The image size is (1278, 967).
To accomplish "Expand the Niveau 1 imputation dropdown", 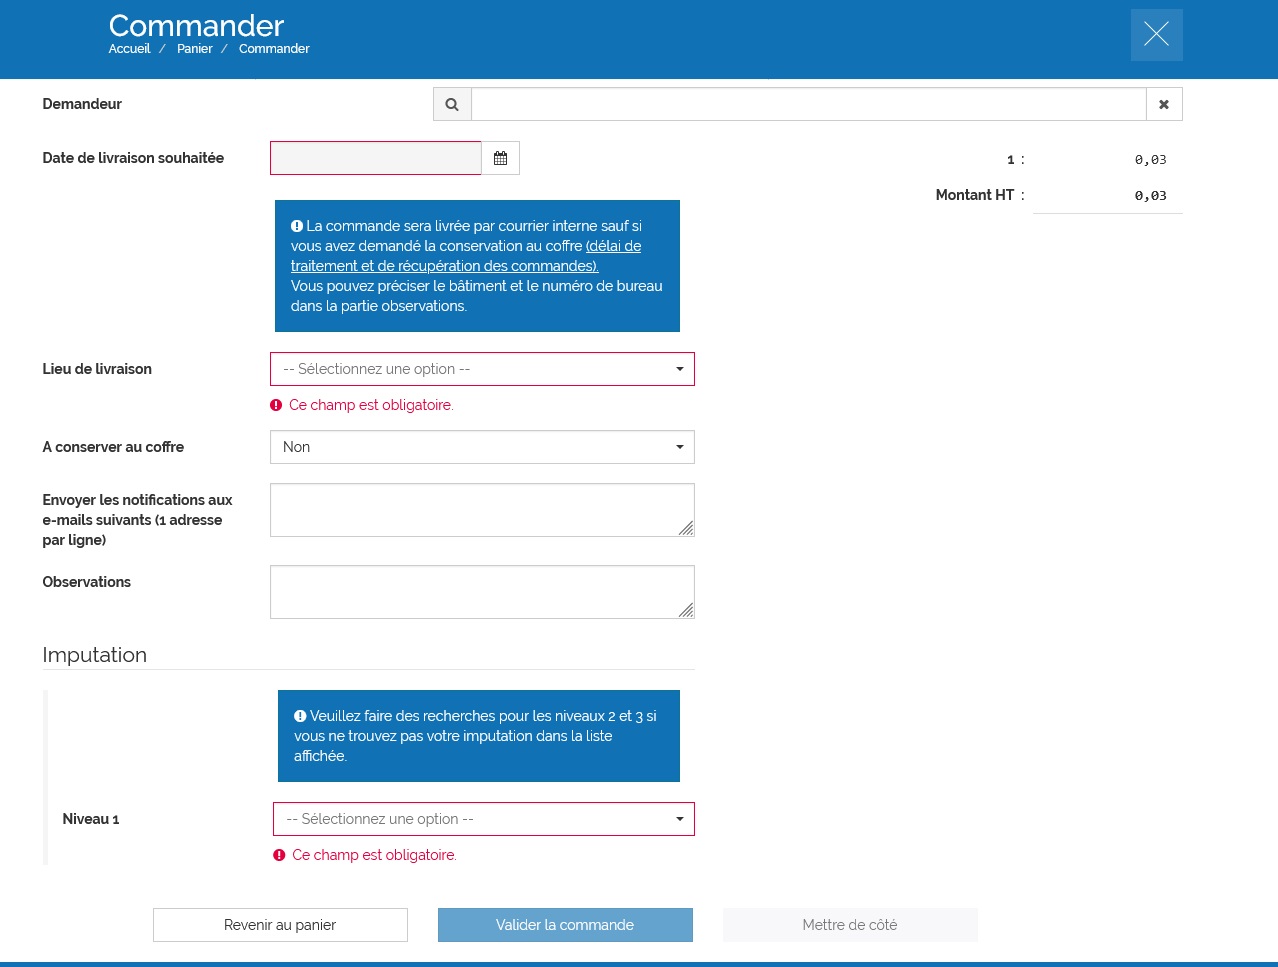I will (x=483, y=819).
